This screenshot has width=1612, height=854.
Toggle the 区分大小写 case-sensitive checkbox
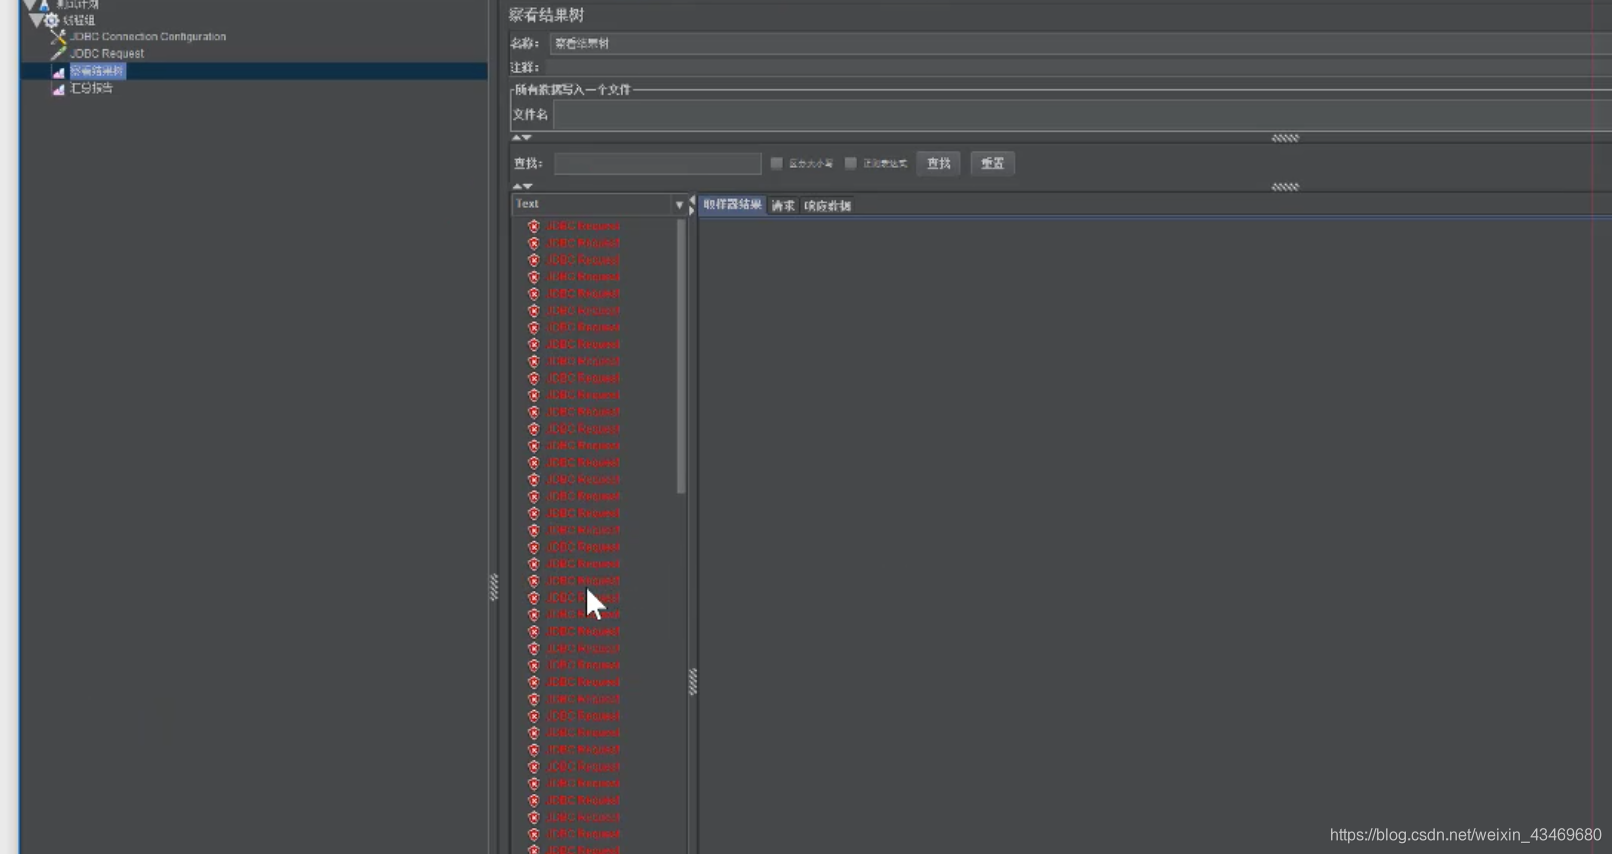click(776, 163)
